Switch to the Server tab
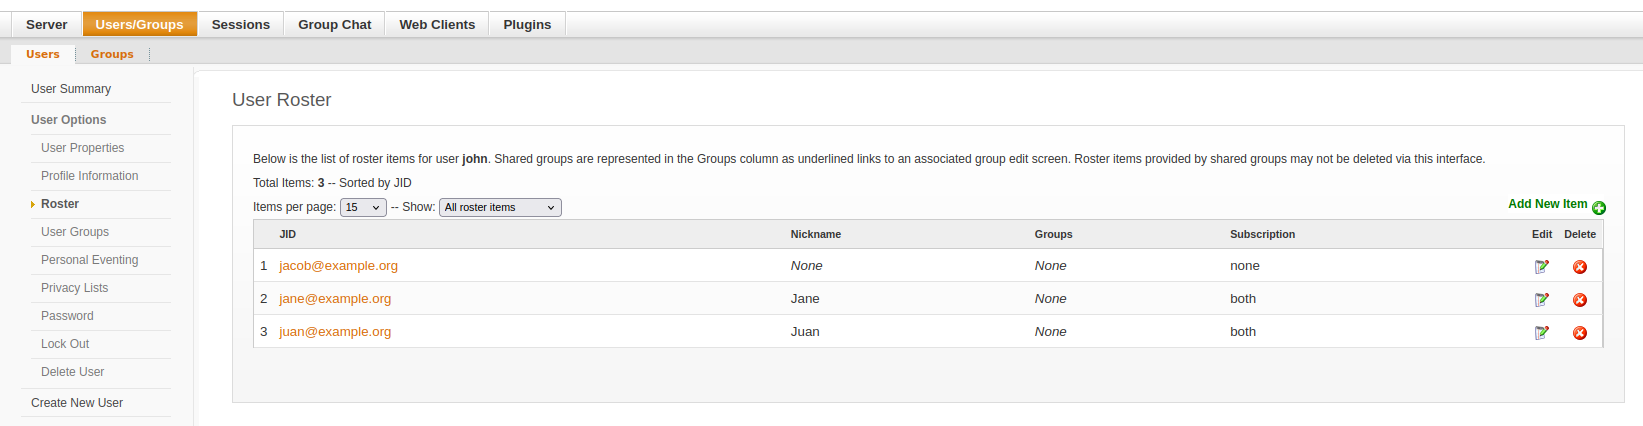 pyautogui.click(x=46, y=25)
